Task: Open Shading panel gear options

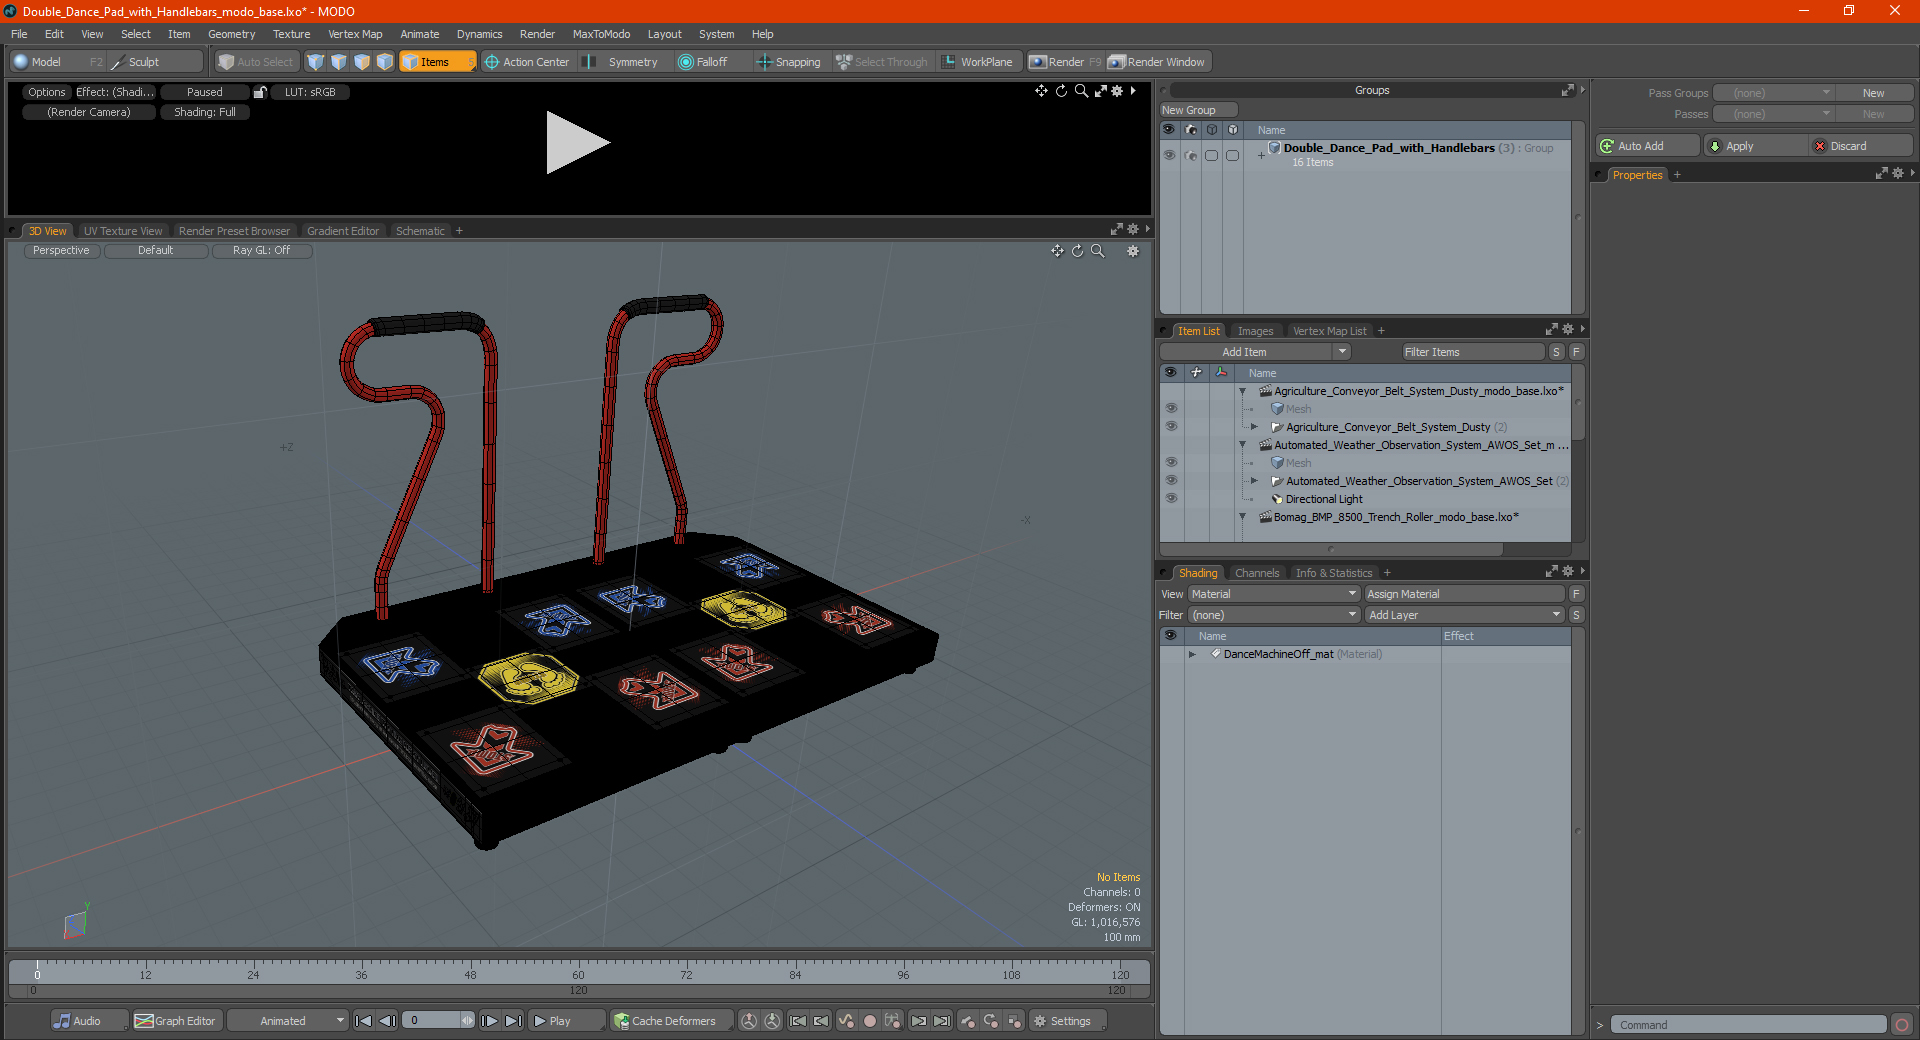Action: click(x=1568, y=571)
